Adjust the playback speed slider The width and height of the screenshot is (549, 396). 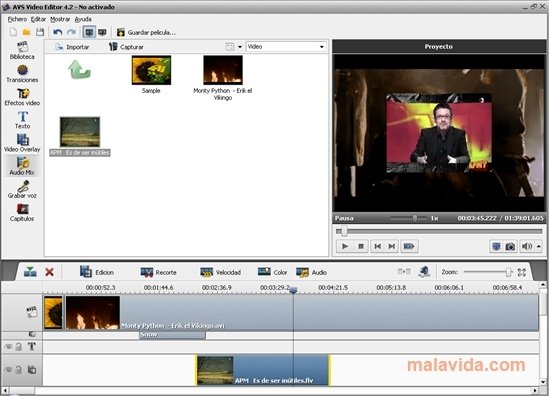(x=415, y=218)
